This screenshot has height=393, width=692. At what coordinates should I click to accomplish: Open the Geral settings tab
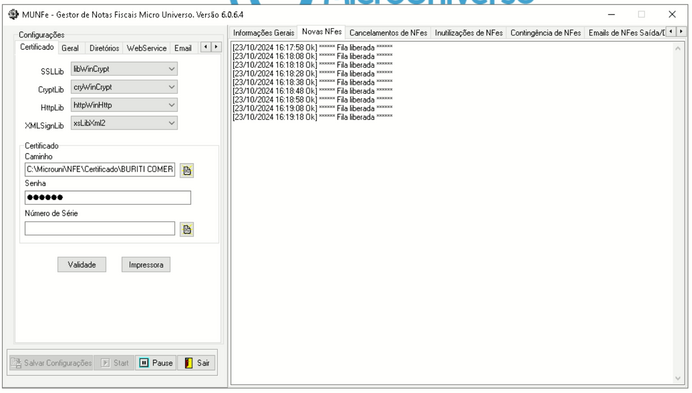click(70, 48)
